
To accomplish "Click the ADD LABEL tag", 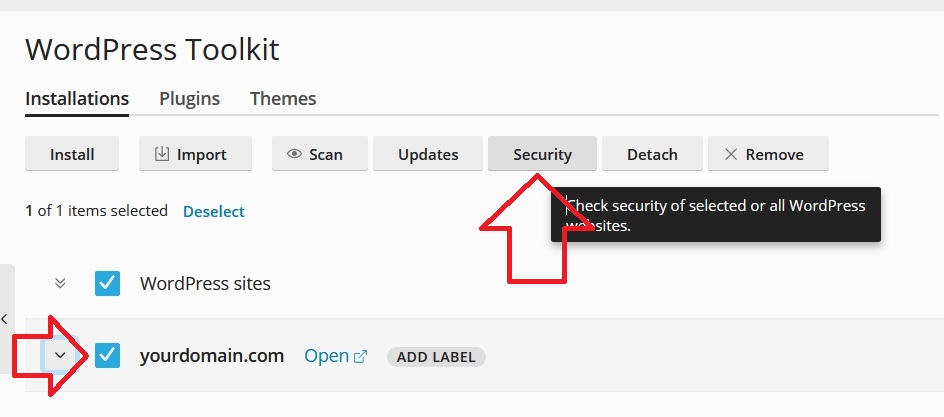I will [436, 357].
